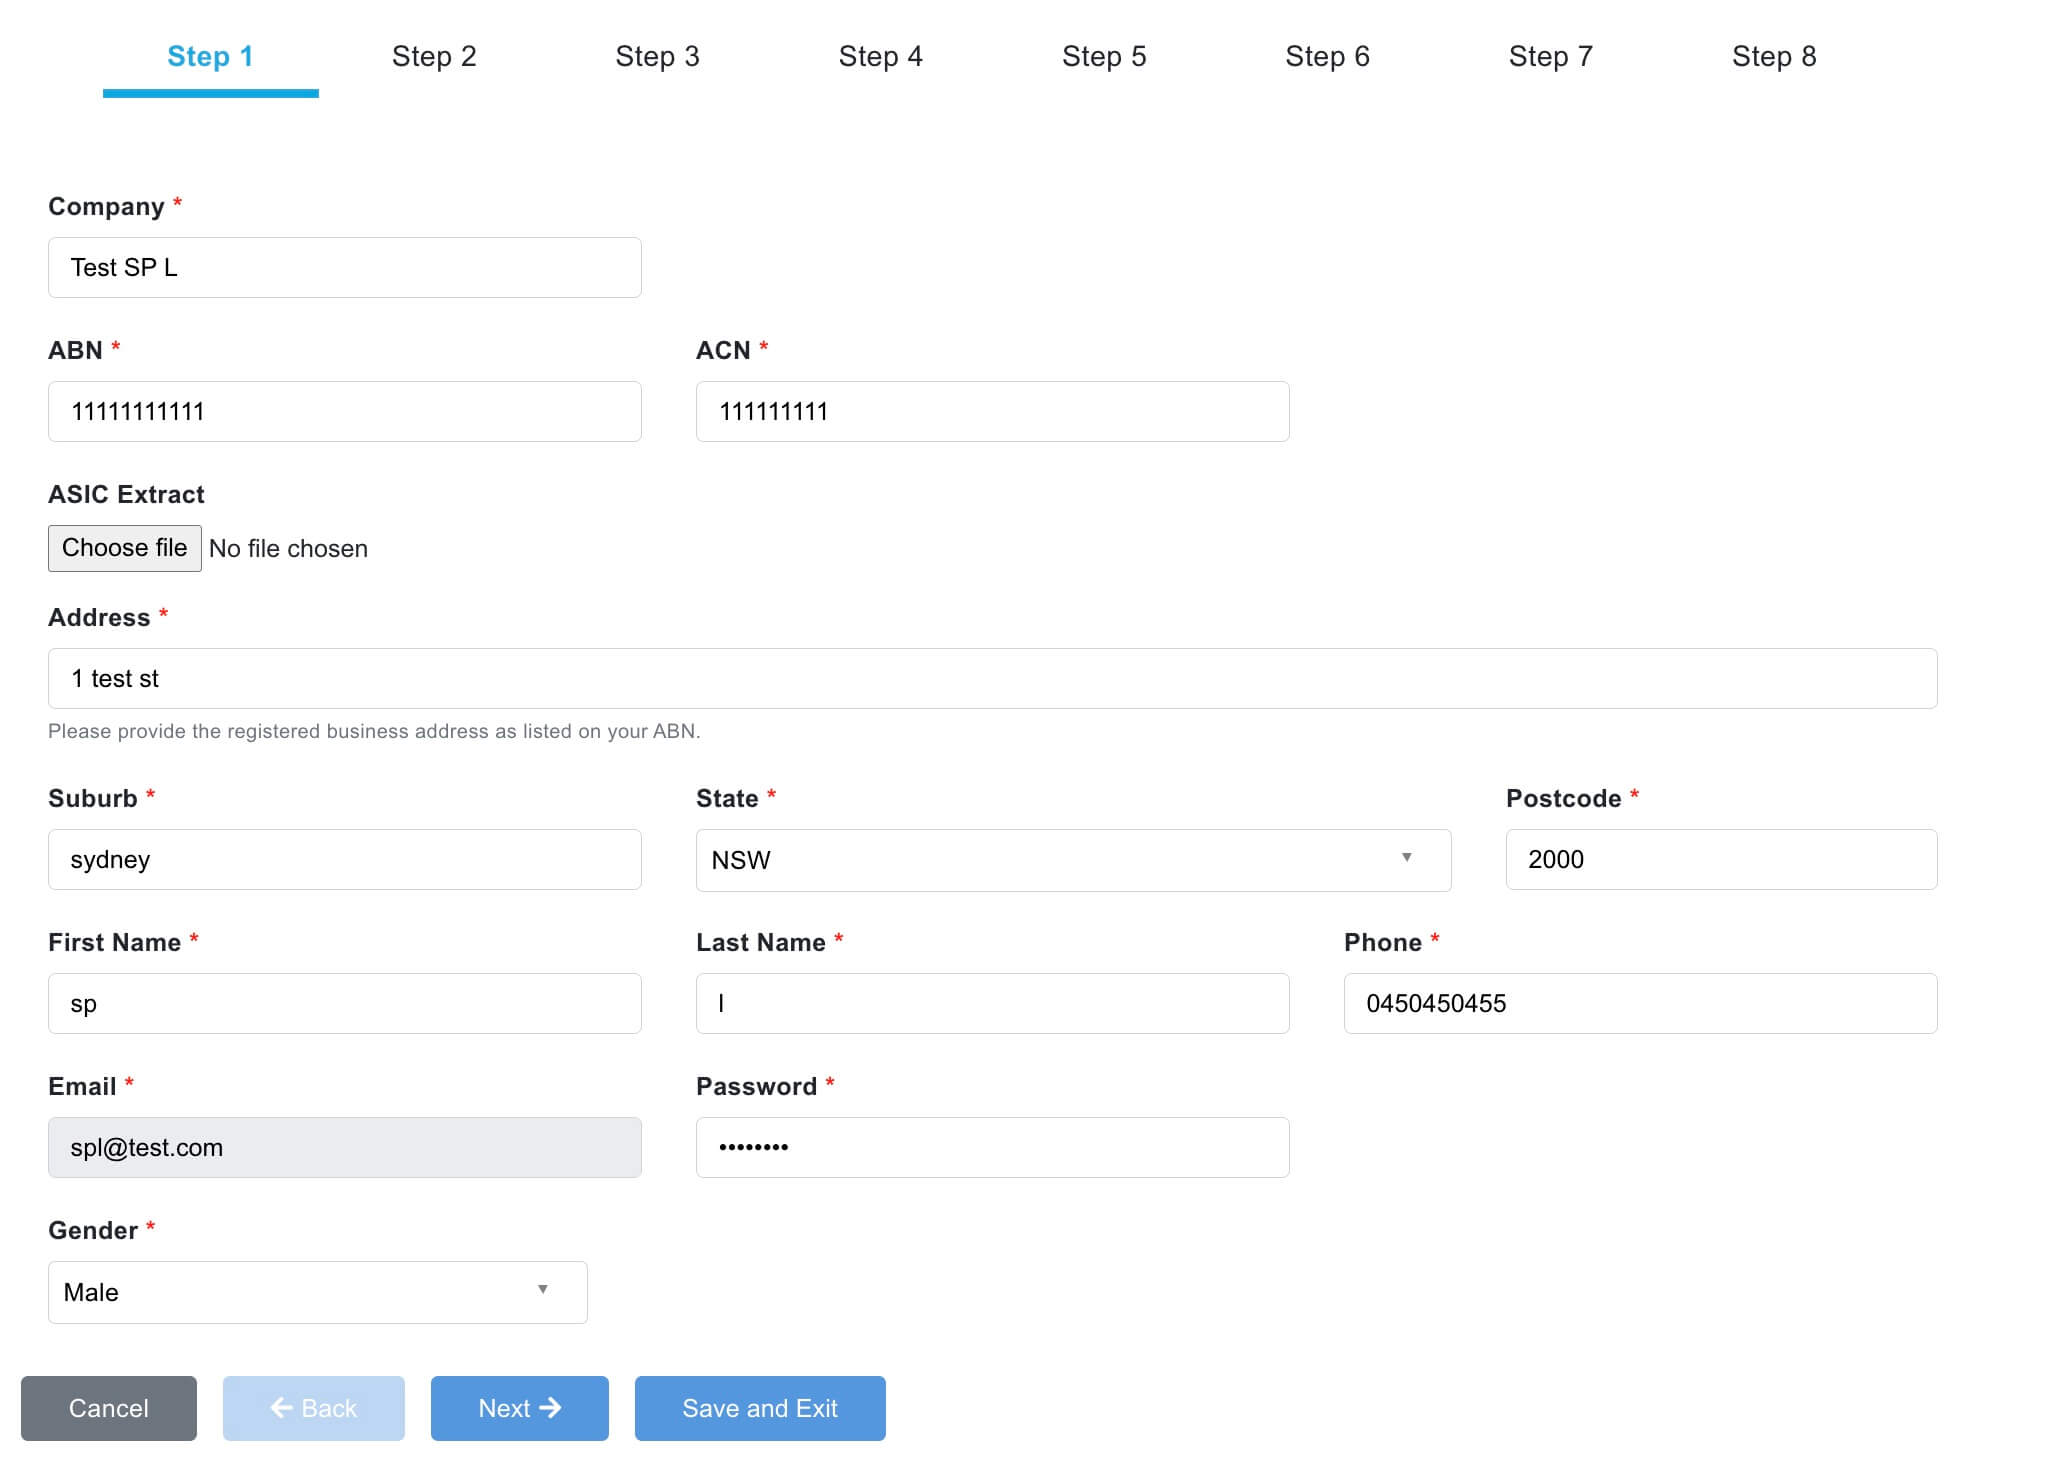Click the registered business address hint text
Image resolution: width=2070 pixels, height=1460 pixels.
[x=374, y=731]
